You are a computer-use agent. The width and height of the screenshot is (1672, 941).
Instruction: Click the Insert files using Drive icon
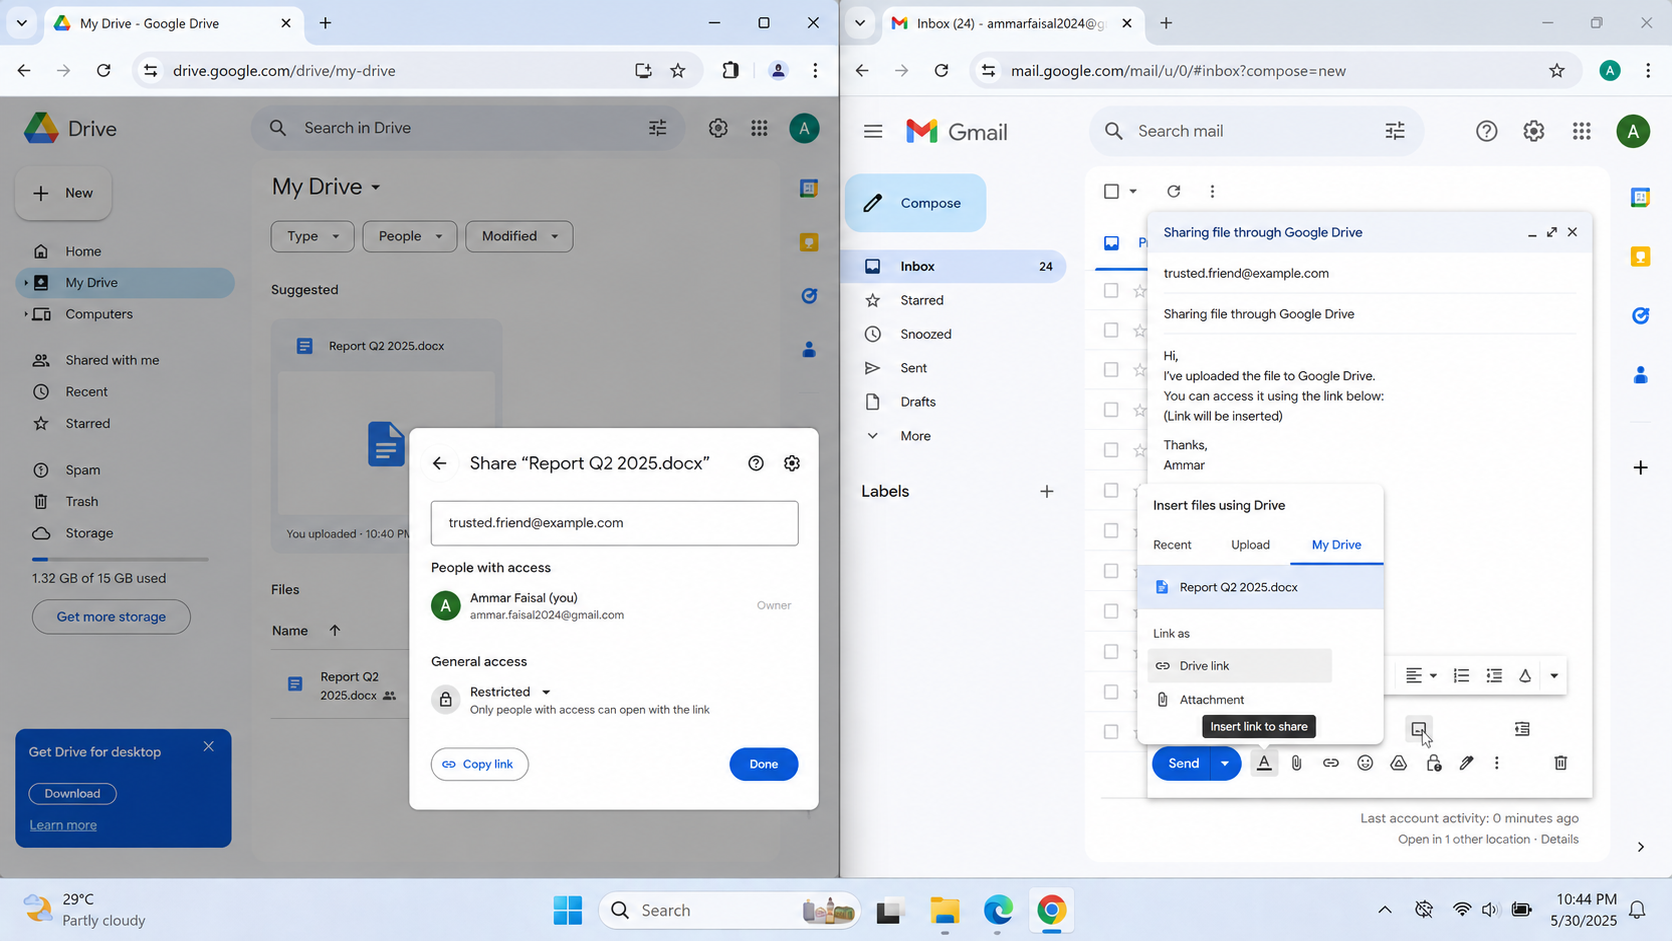point(1399,763)
